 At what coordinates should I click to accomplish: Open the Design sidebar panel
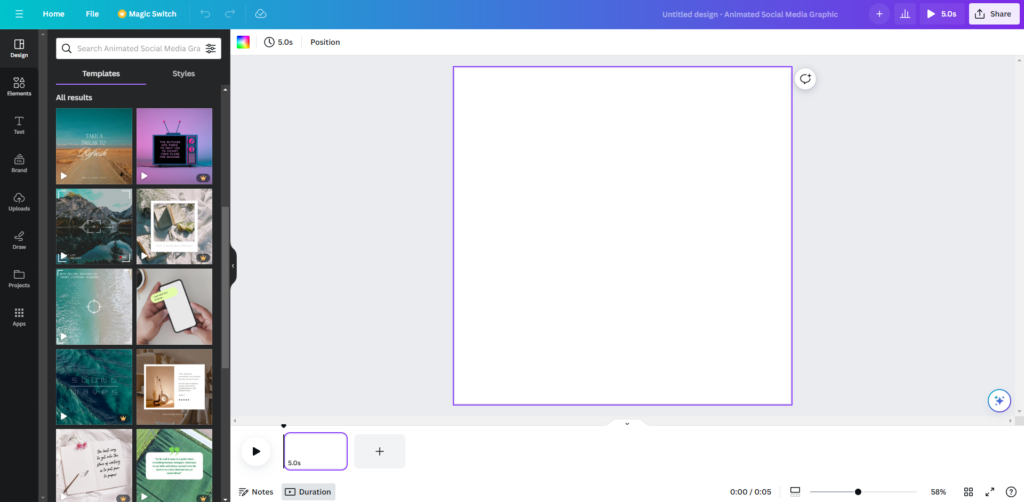[x=19, y=48]
